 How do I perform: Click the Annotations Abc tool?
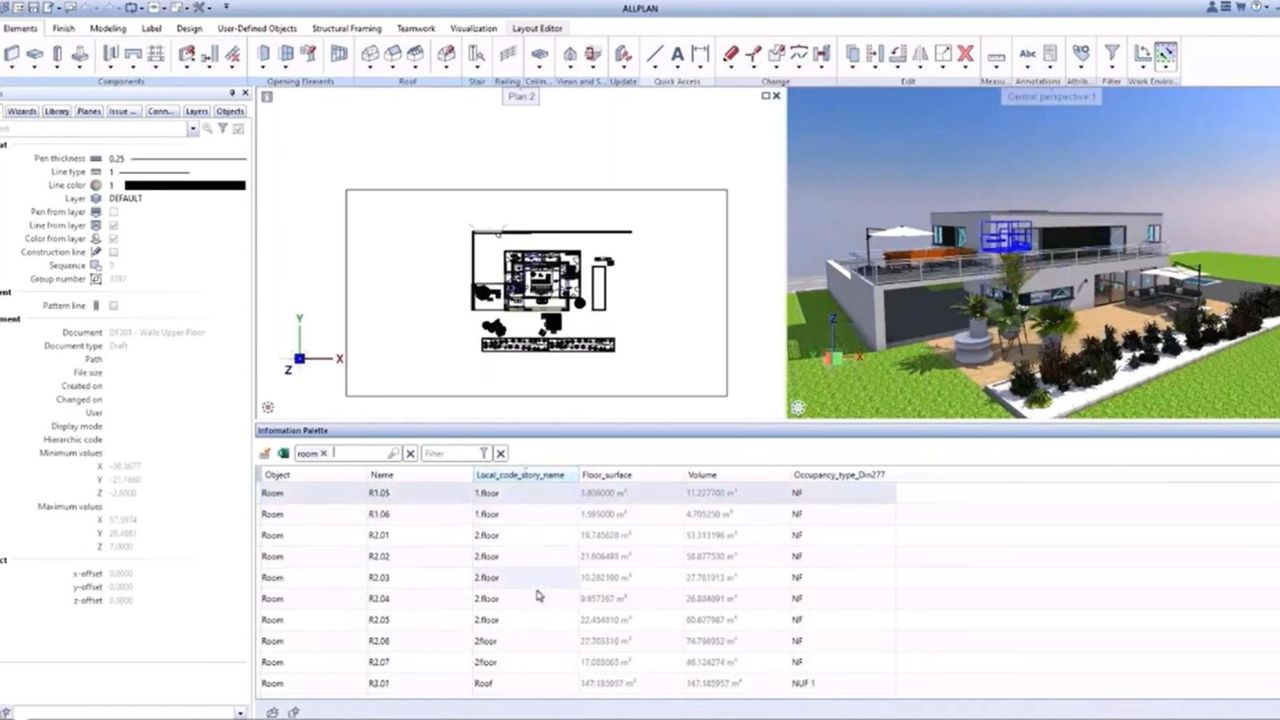[1026, 55]
